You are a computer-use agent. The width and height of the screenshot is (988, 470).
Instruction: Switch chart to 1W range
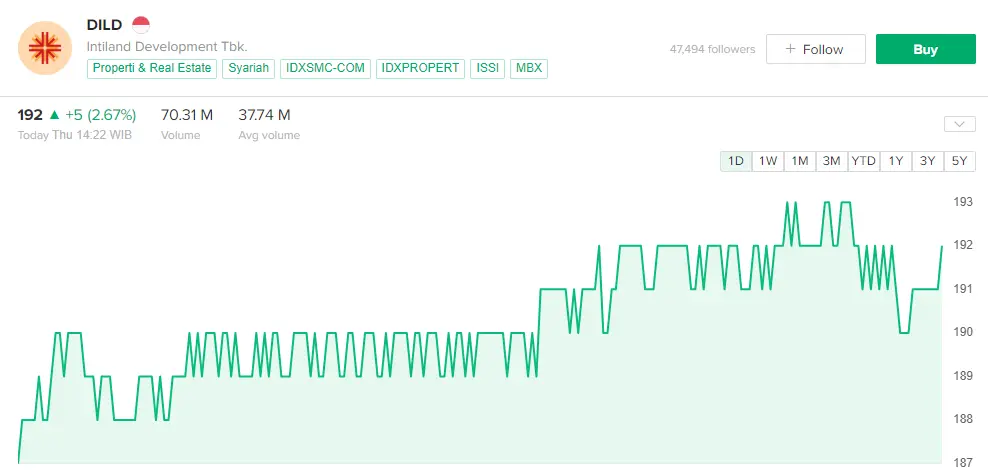coord(768,161)
